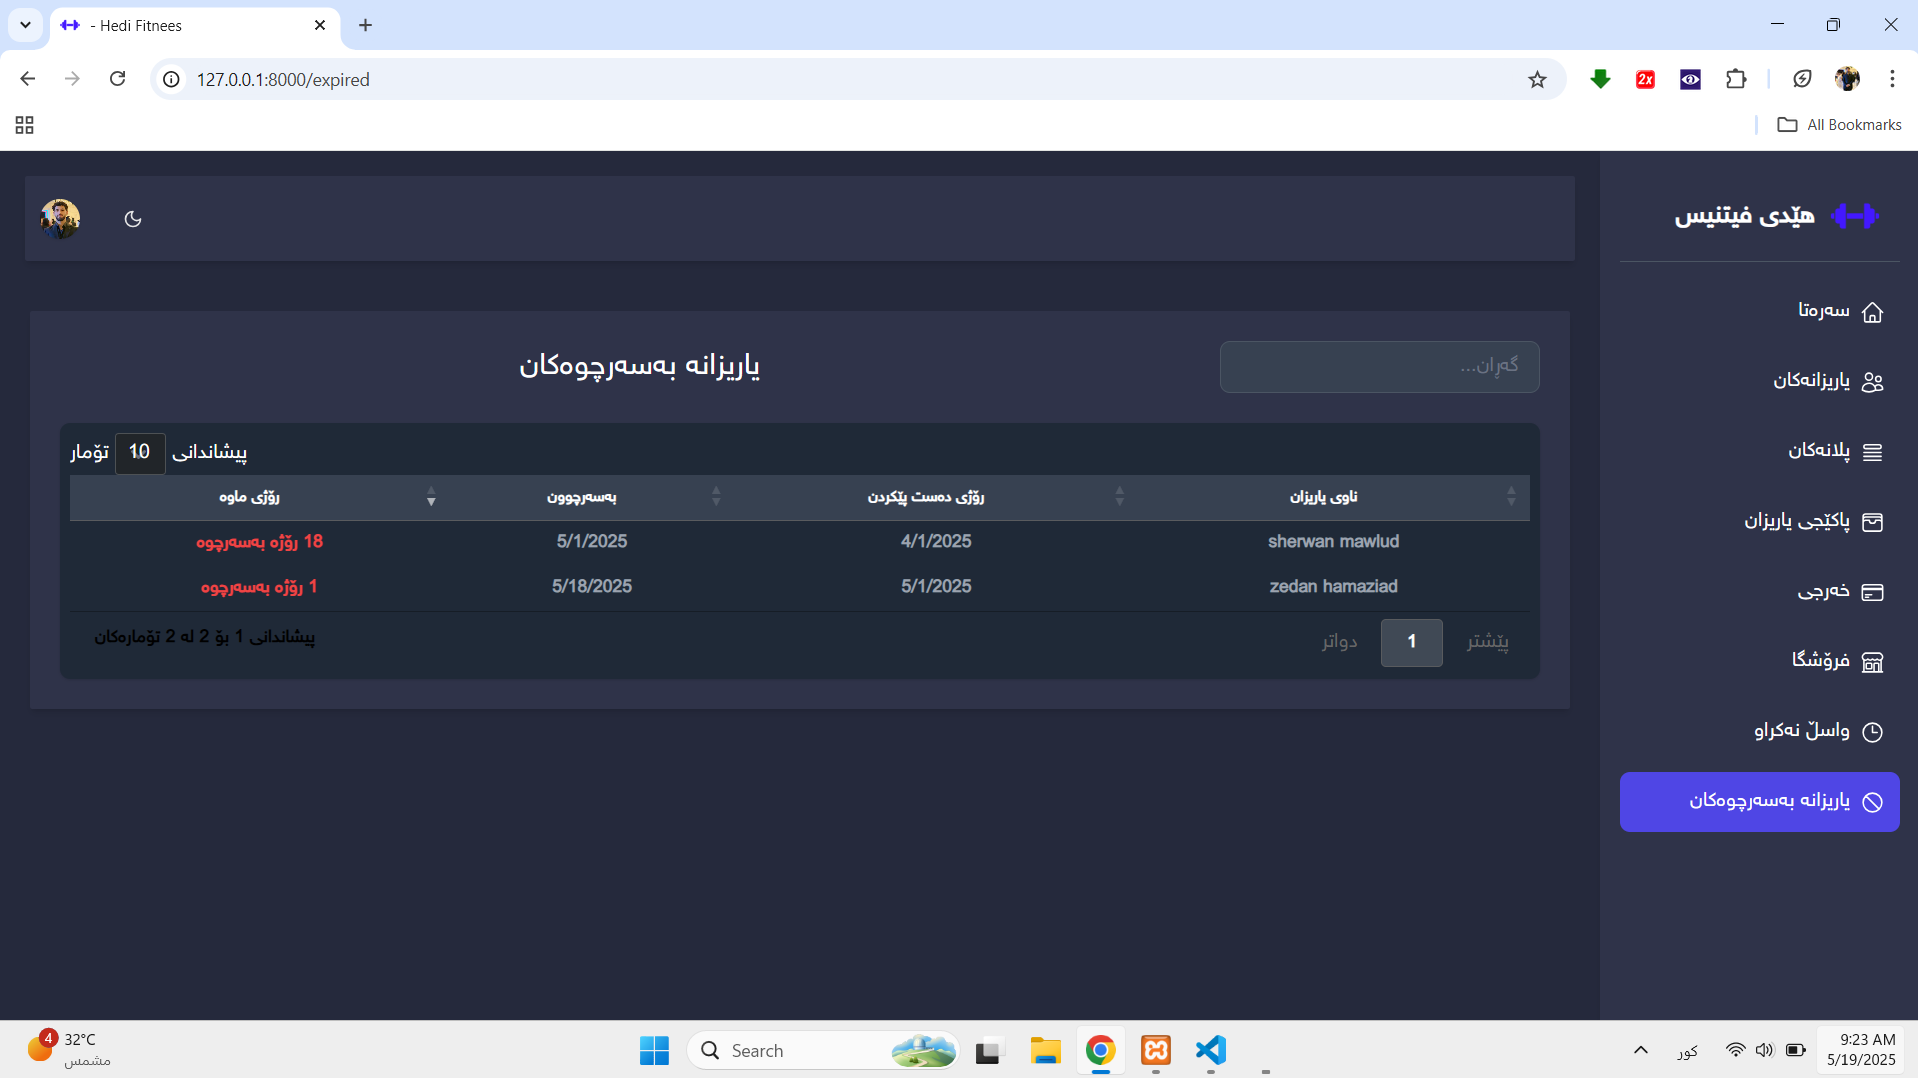Sort by member name column
The image size is (1918, 1078).
(x=1323, y=497)
